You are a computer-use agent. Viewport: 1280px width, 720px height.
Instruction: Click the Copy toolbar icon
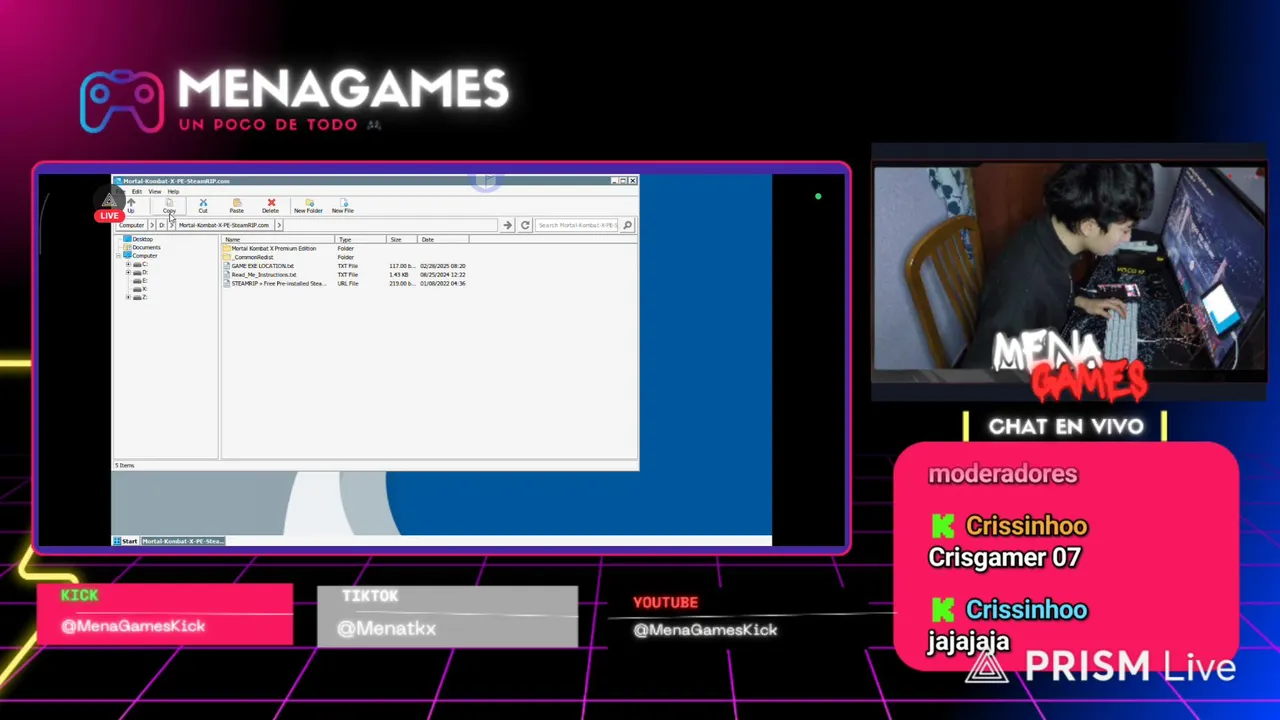(x=169, y=202)
